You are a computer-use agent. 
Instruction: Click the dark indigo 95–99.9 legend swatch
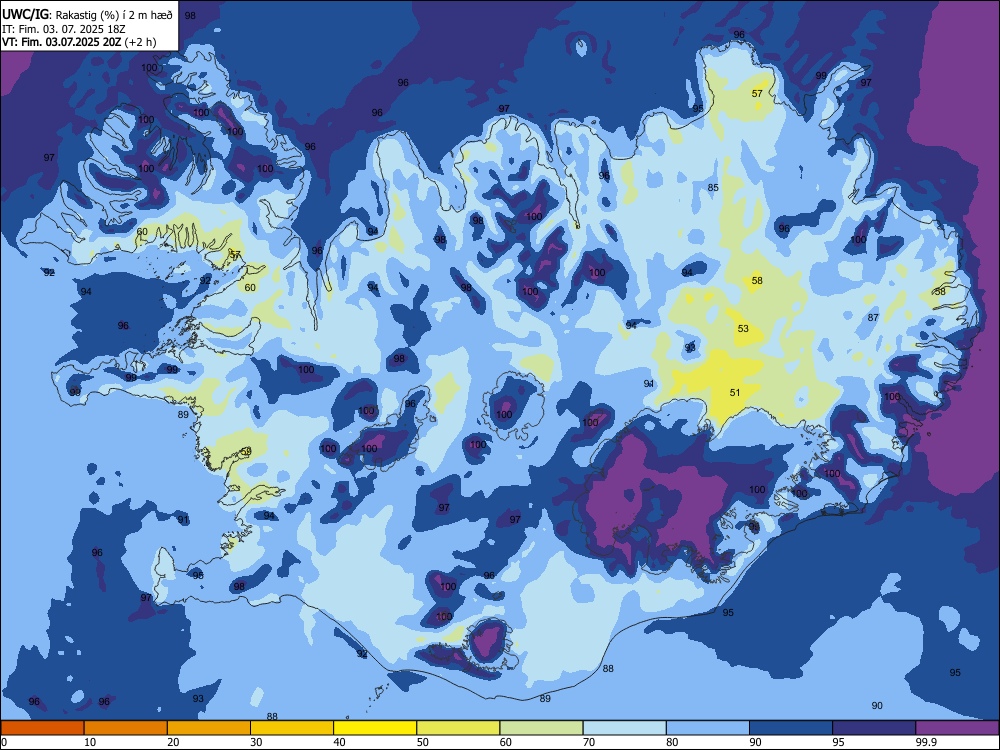pyautogui.click(x=874, y=728)
